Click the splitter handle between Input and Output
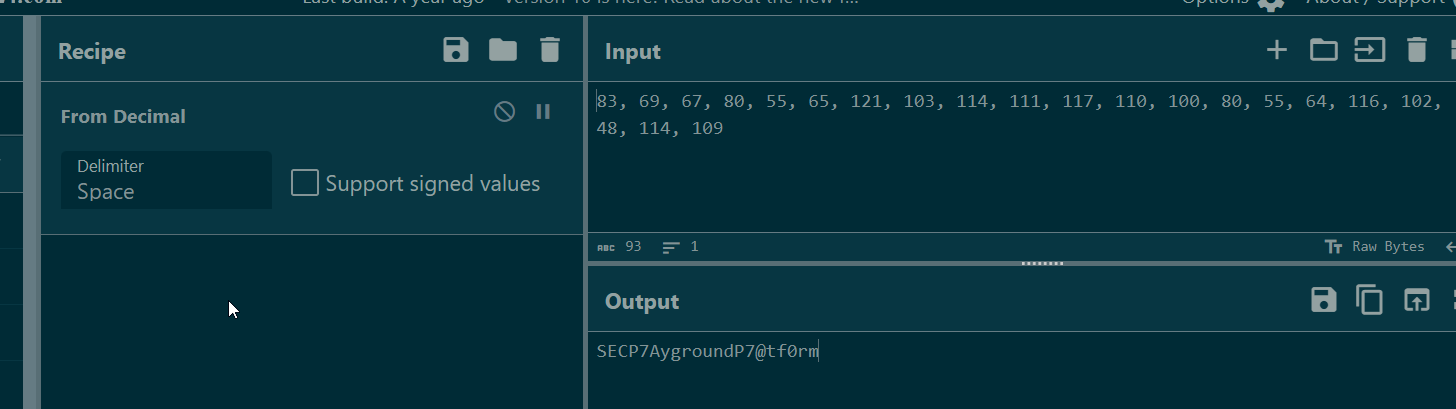Screen dimensions: 1456x409 tap(1041, 263)
